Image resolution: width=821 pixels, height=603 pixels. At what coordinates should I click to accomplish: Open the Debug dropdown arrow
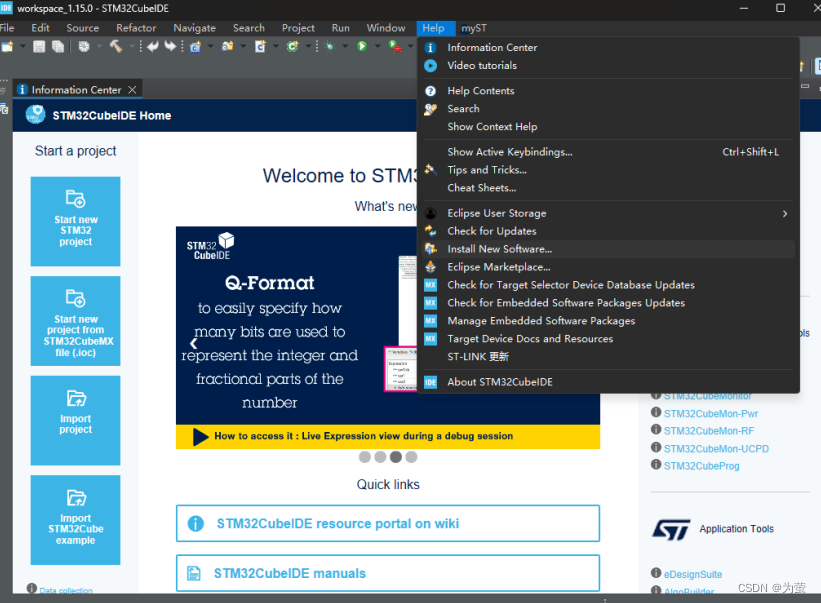pyautogui.click(x=345, y=47)
